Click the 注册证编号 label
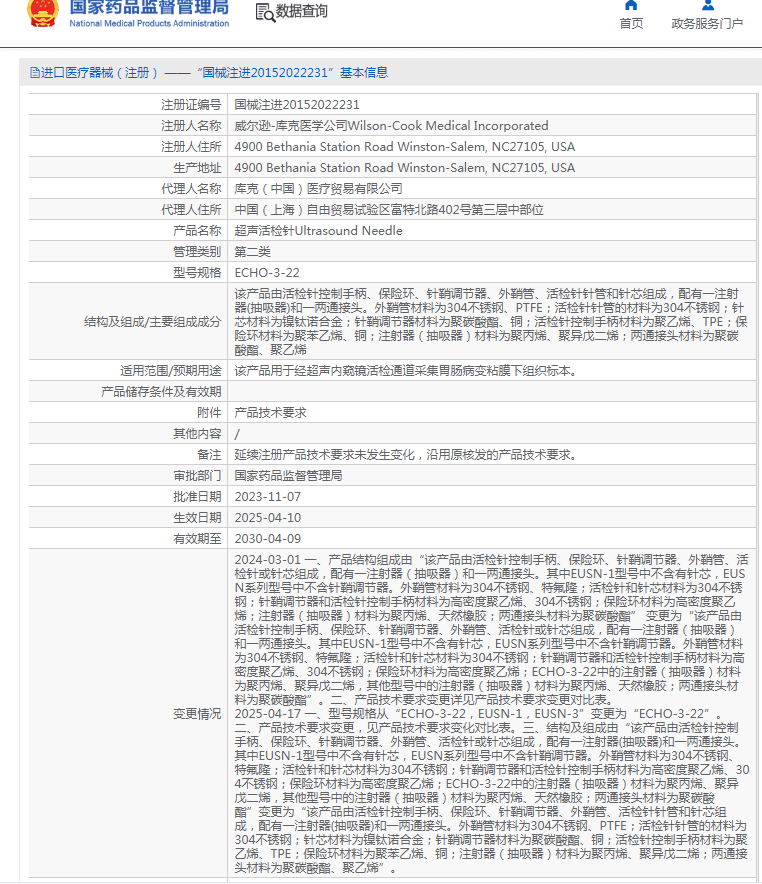 (190, 104)
